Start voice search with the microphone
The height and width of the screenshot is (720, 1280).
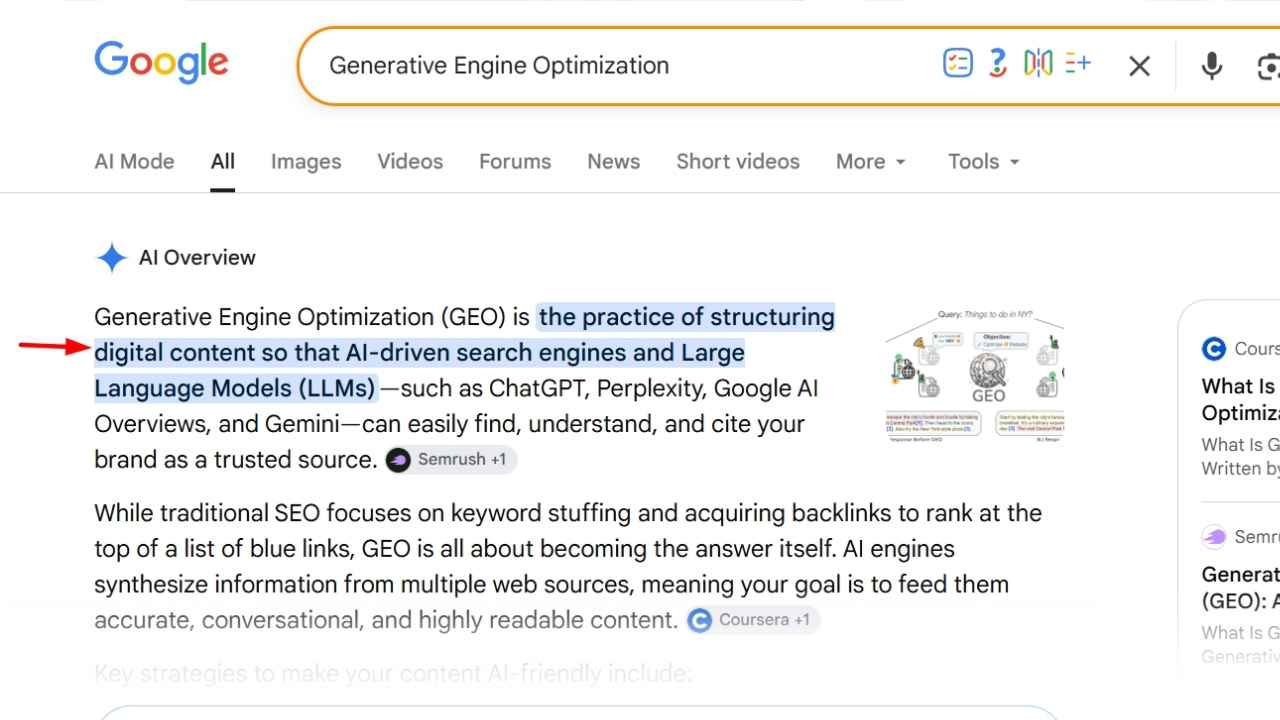(1212, 66)
